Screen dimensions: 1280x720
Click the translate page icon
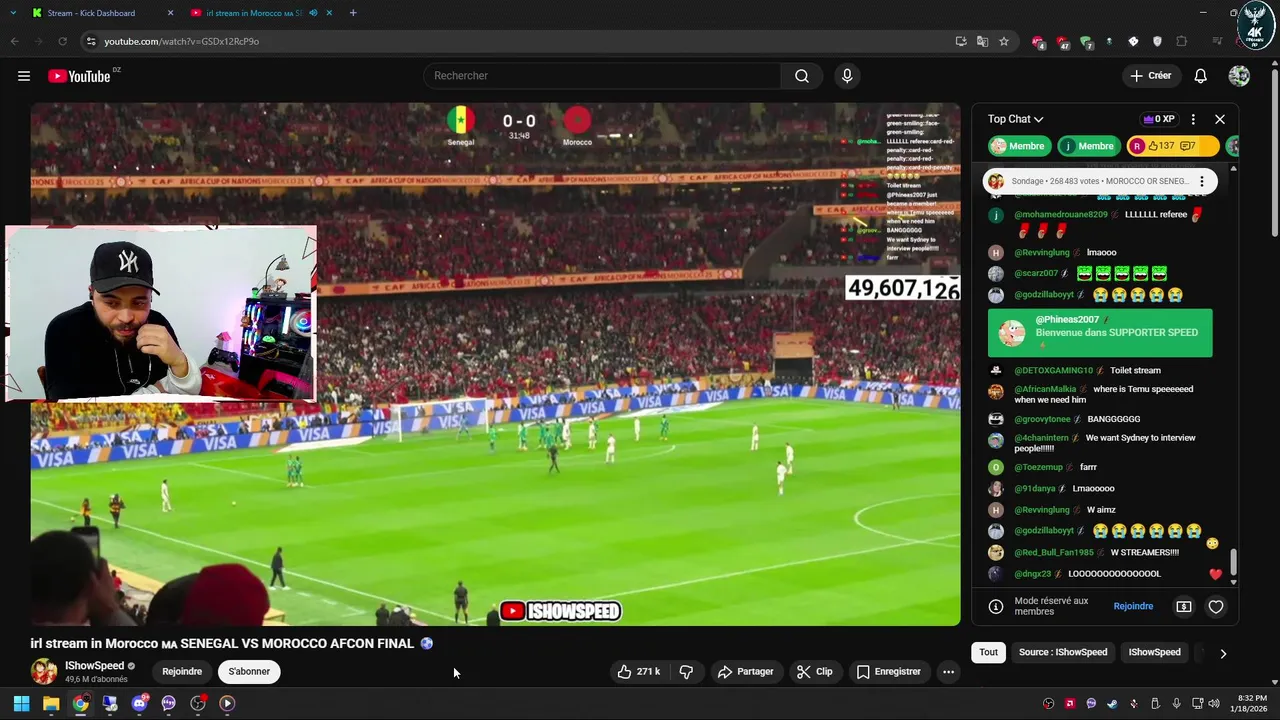[982, 41]
